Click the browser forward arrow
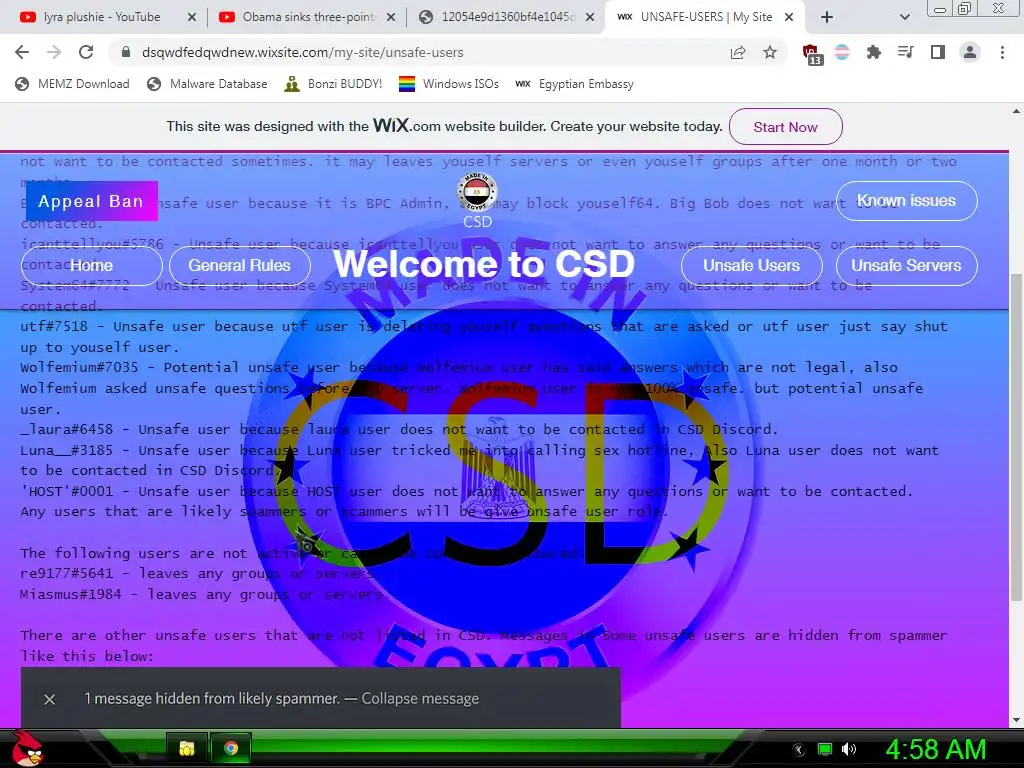This screenshot has height=768, width=1024. [x=54, y=52]
